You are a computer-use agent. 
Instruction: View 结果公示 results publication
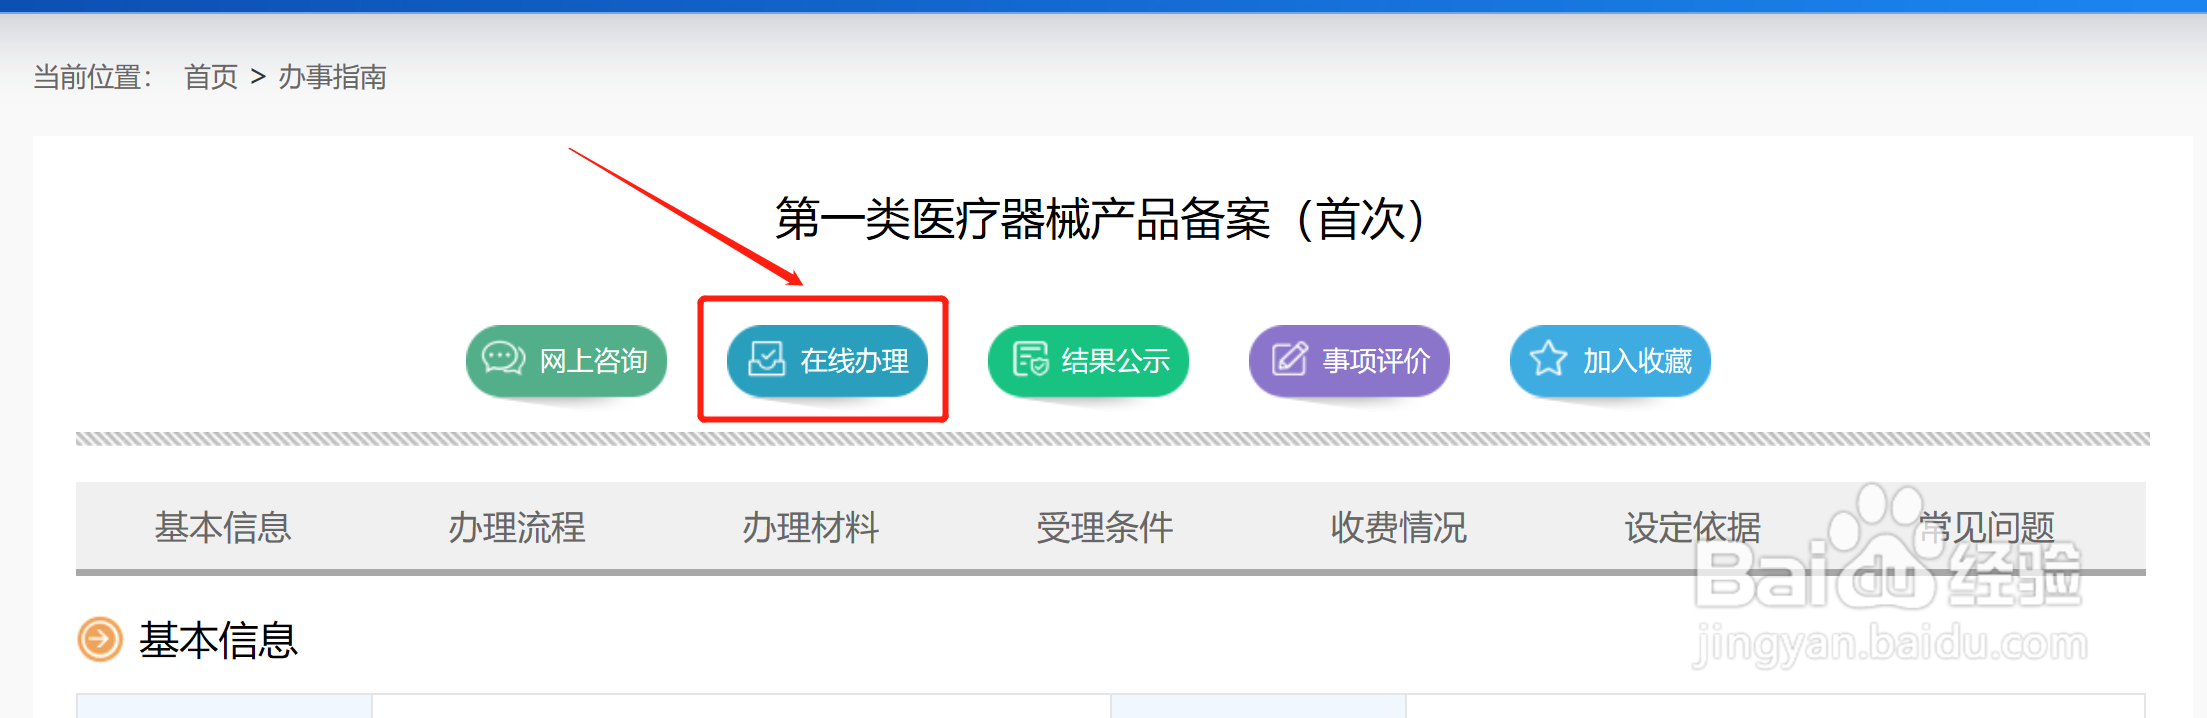1088,361
